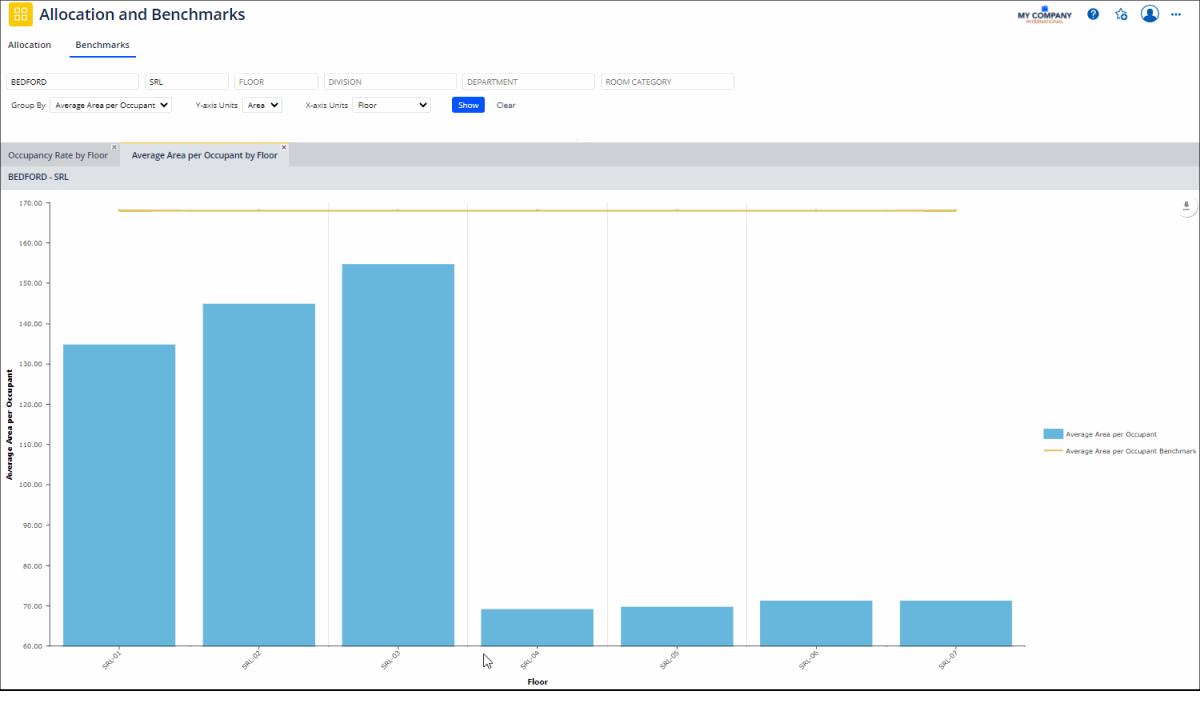Click the chart download icon

coord(1186,206)
